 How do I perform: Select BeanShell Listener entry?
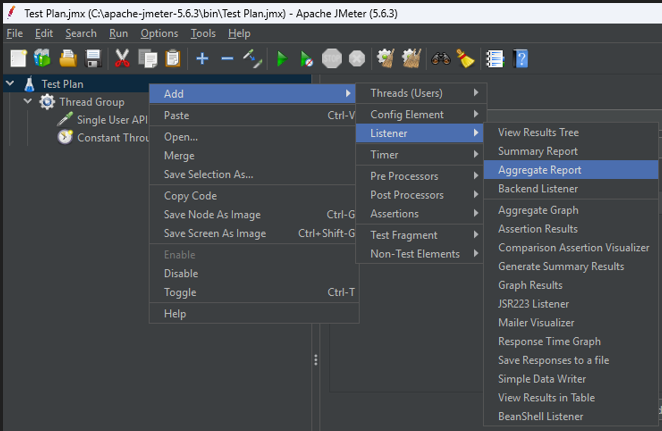pyautogui.click(x=571, y=416)
